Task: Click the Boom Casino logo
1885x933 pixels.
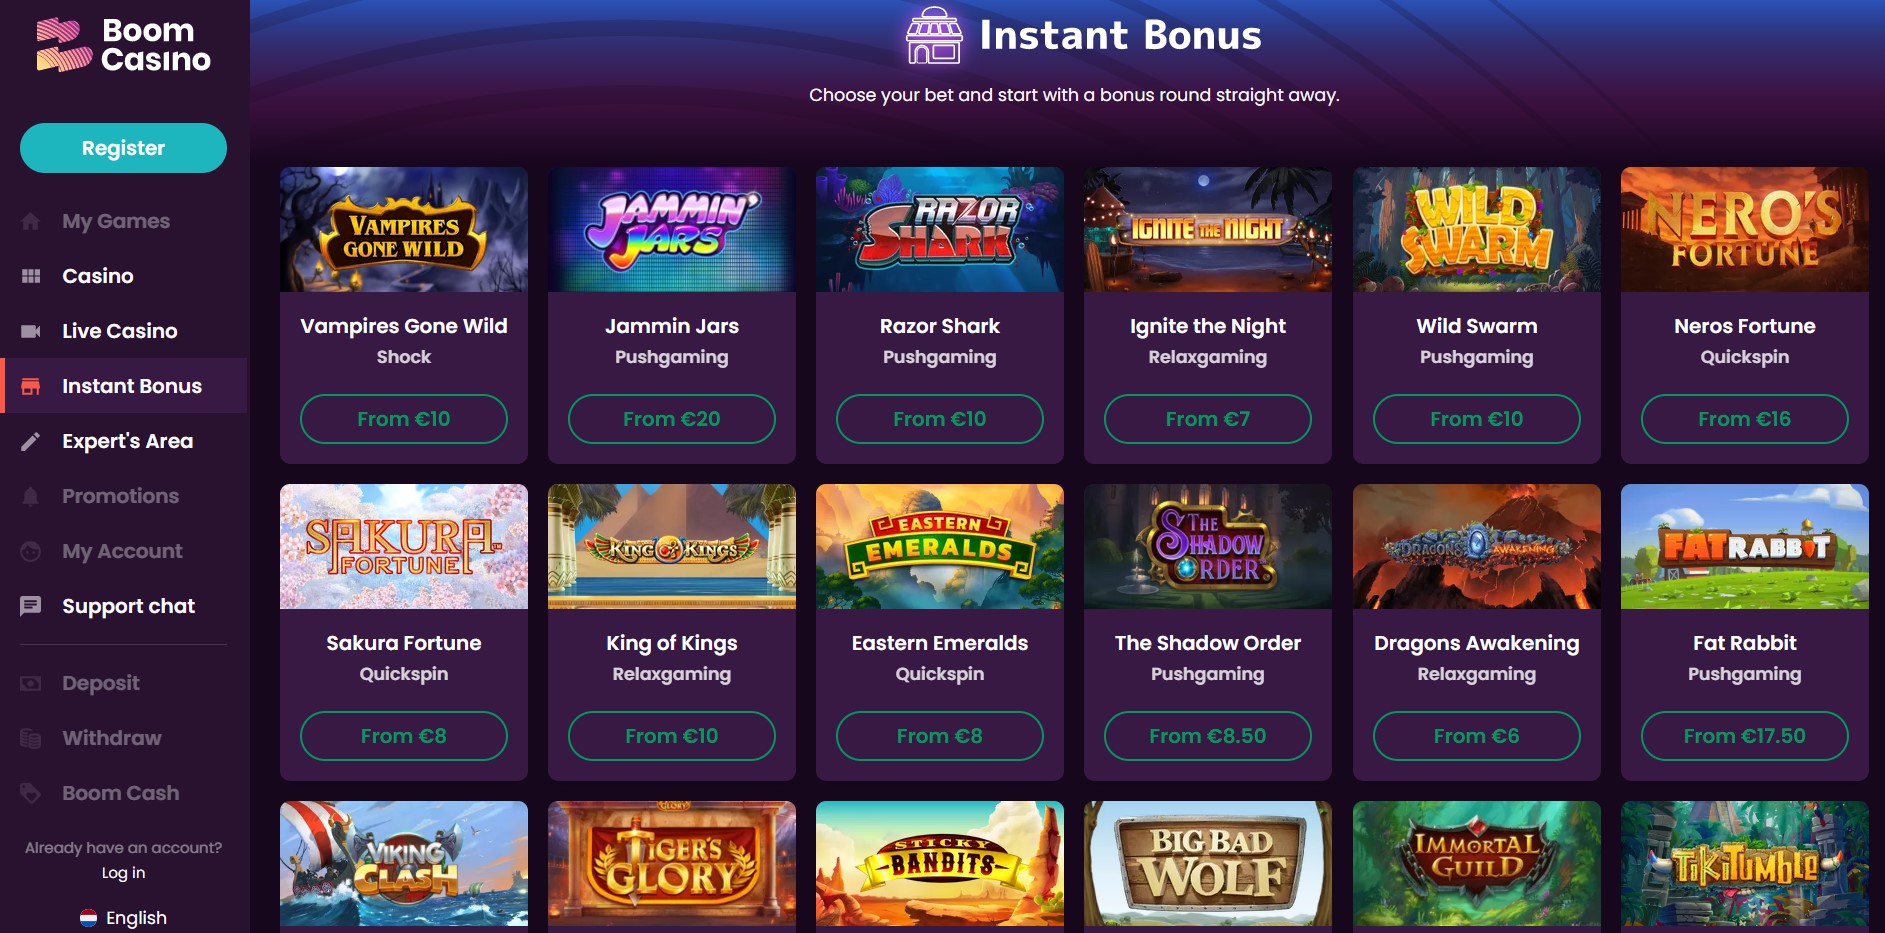Action: [x=123, y=46]
